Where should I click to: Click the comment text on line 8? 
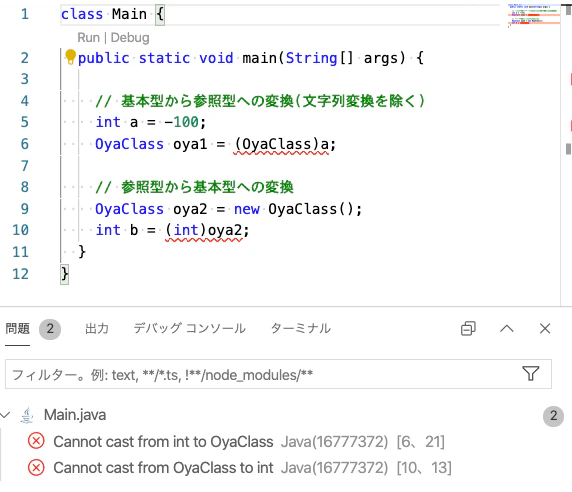194,187
